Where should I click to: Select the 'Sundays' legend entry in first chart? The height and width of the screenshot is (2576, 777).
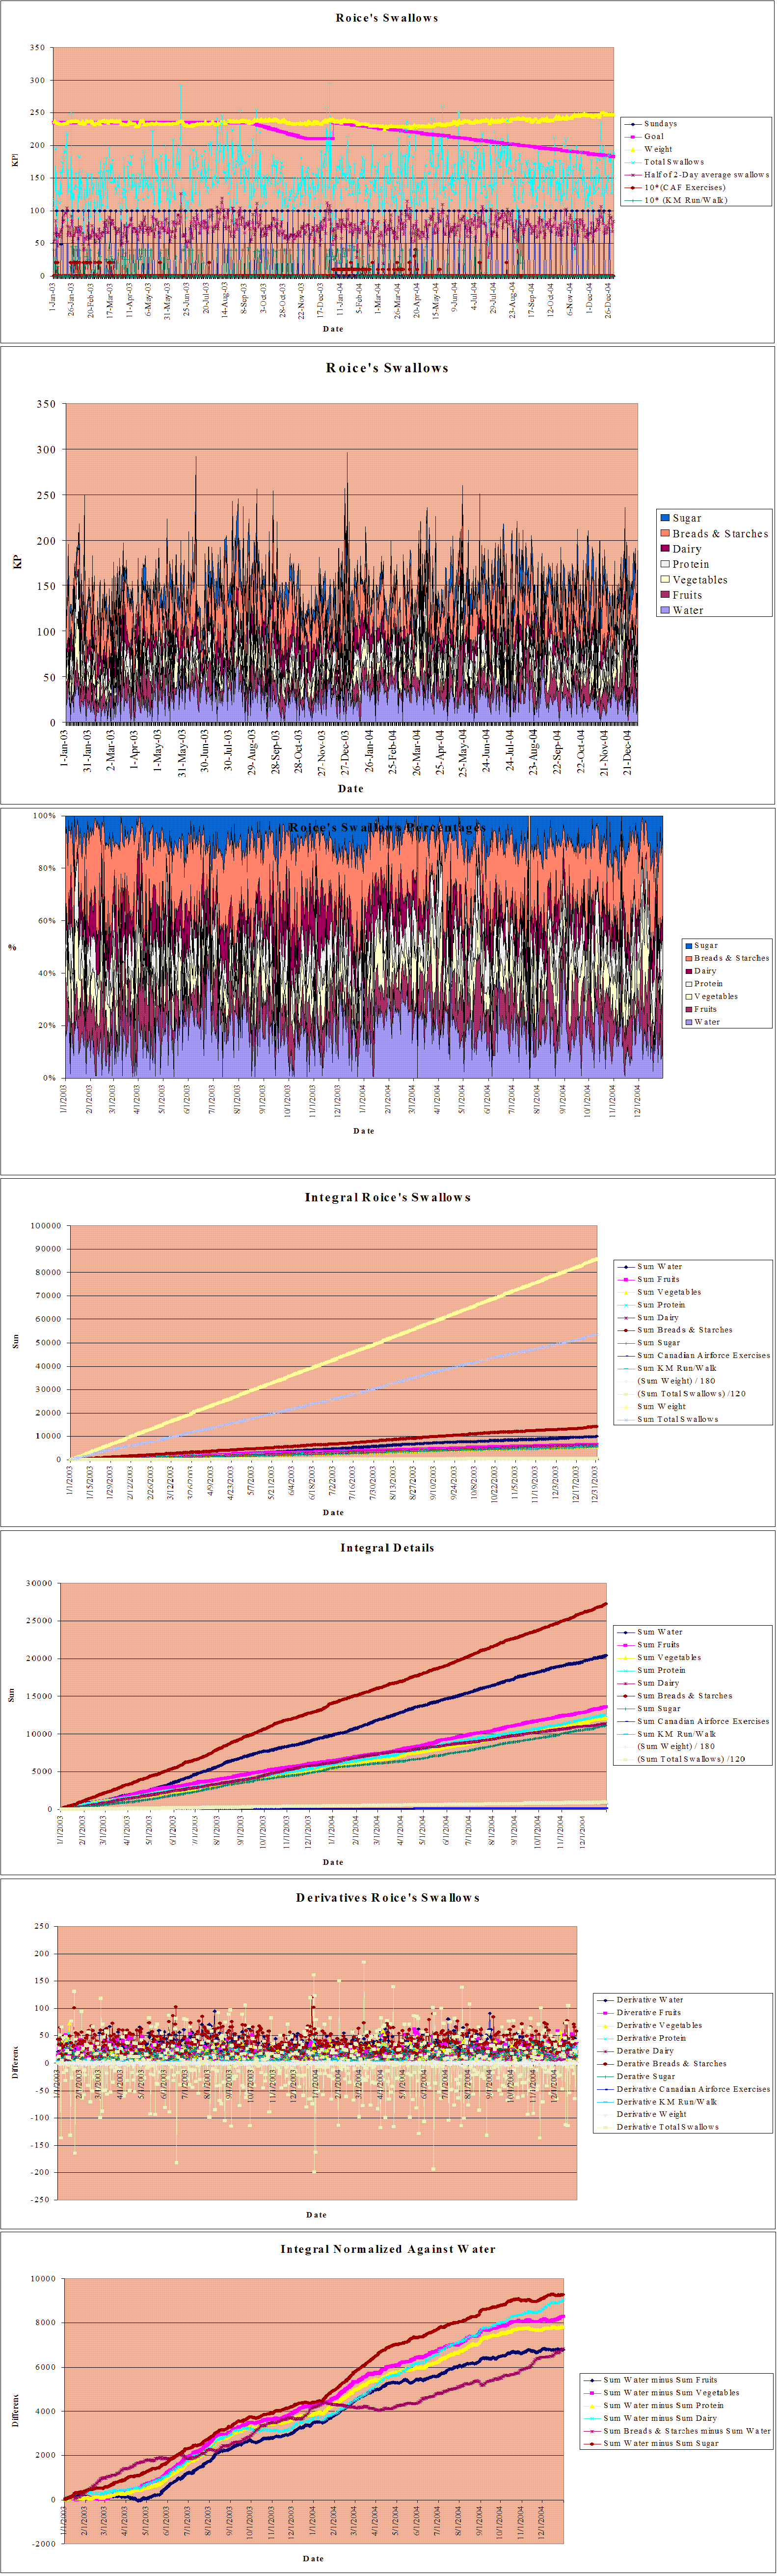pyautogui.click(x=660, y=124)
